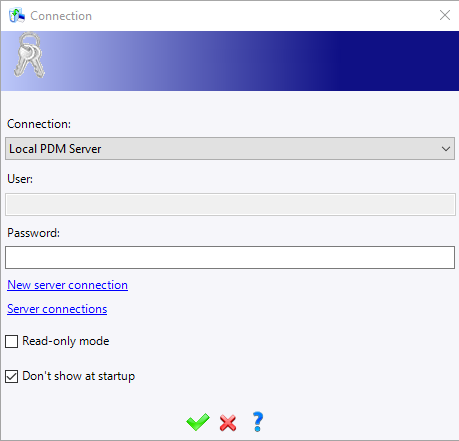Screen dimensions: 459x441
Task: Confirm login with the green checkmark
Action: [198, 422]
